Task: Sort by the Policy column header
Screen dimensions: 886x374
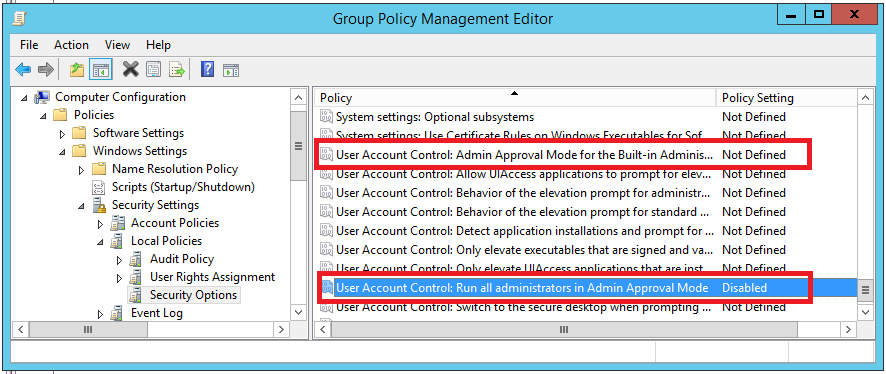Action: pyautogui.click(x=515, y=98)
